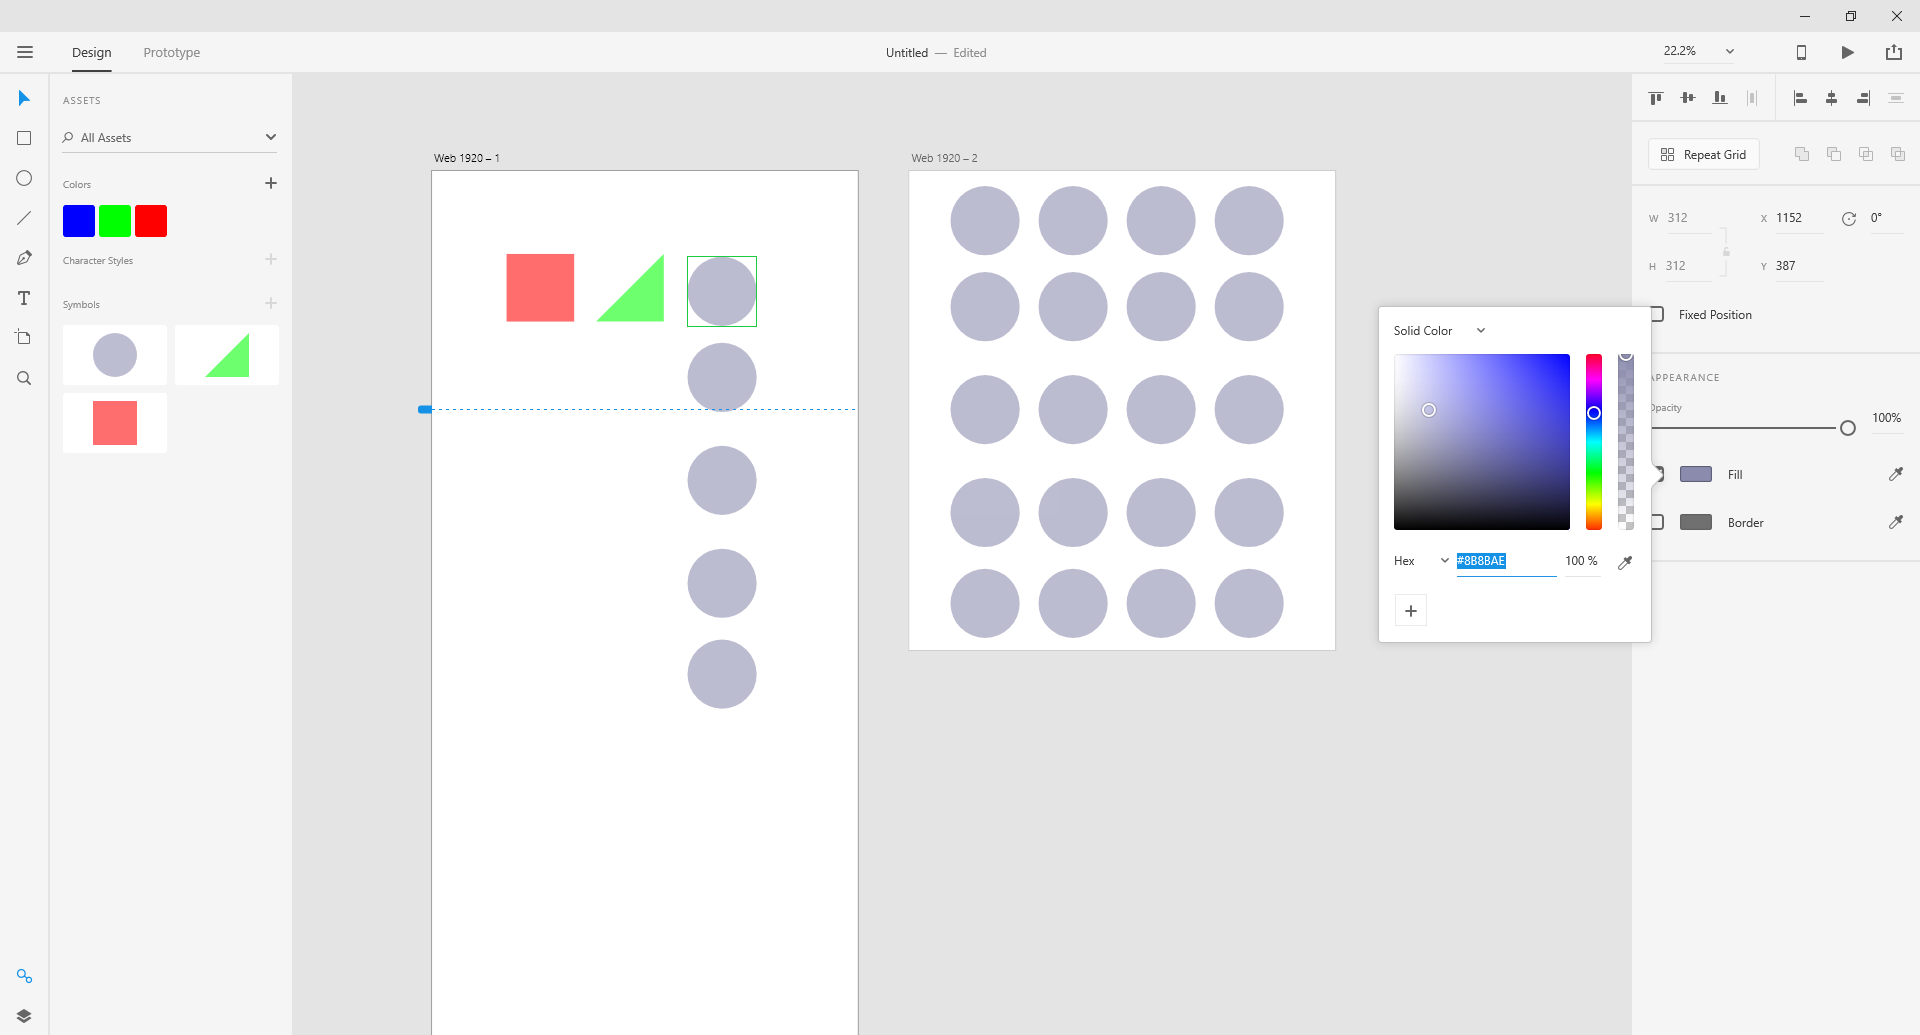Select the Line tool
1920x1035 pixels.
coord(24,217)
